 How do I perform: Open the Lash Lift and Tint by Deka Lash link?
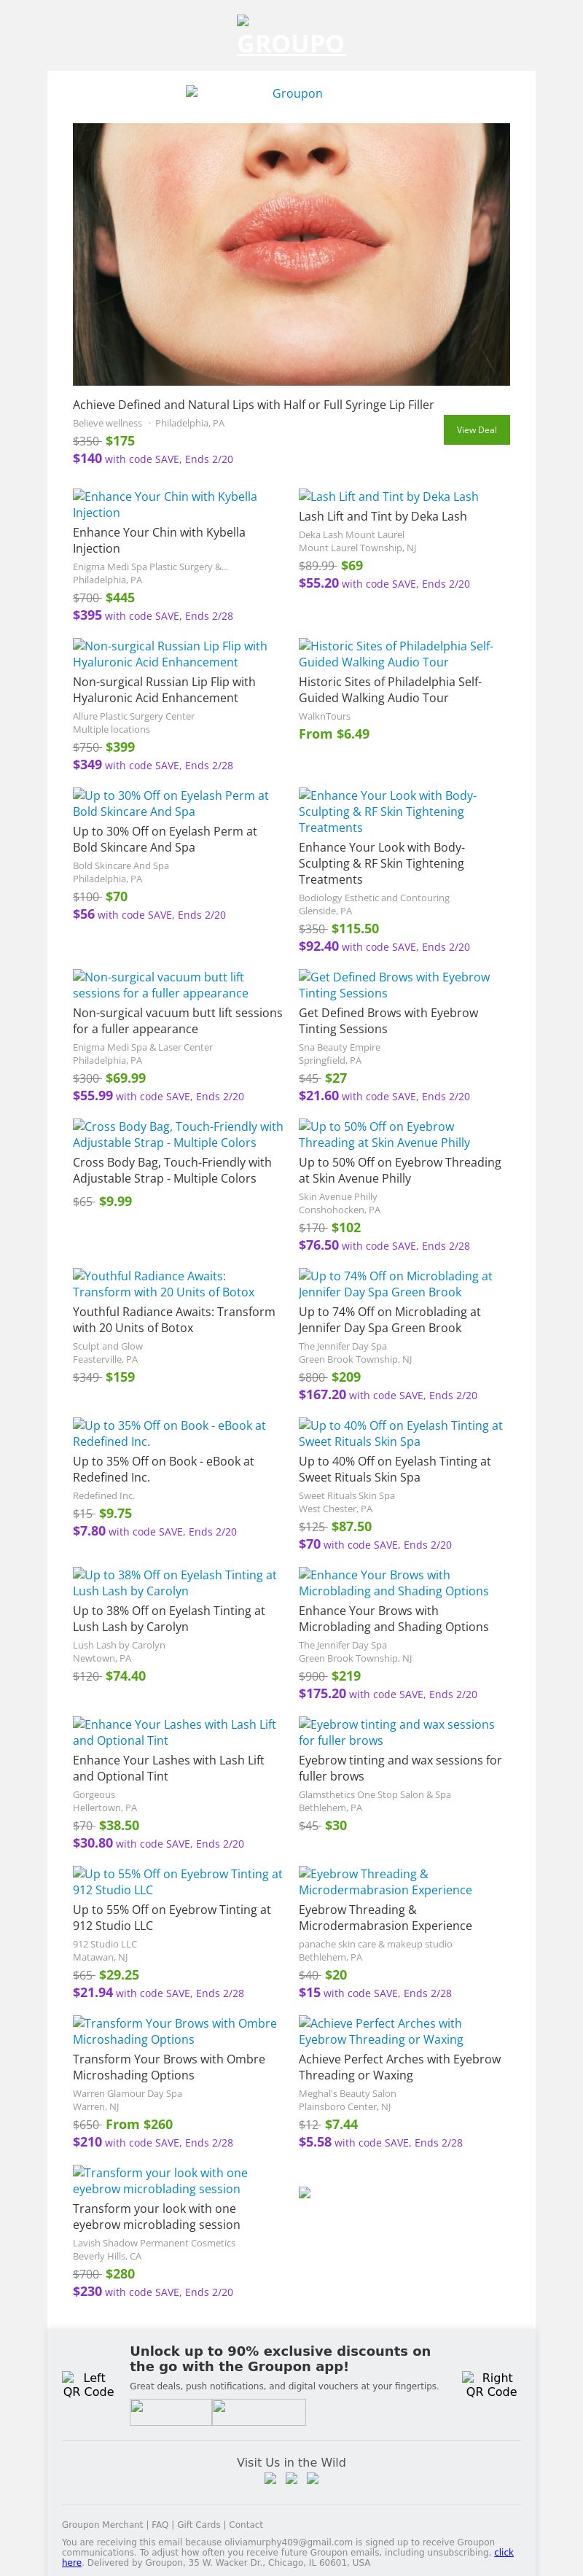[x=388, y=496]
